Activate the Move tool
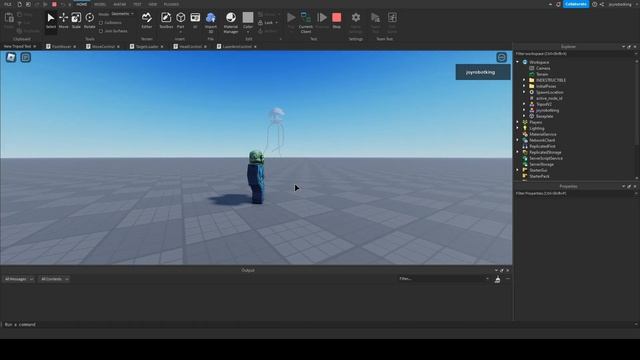This screenshot has height=360, width=640. 64,21
